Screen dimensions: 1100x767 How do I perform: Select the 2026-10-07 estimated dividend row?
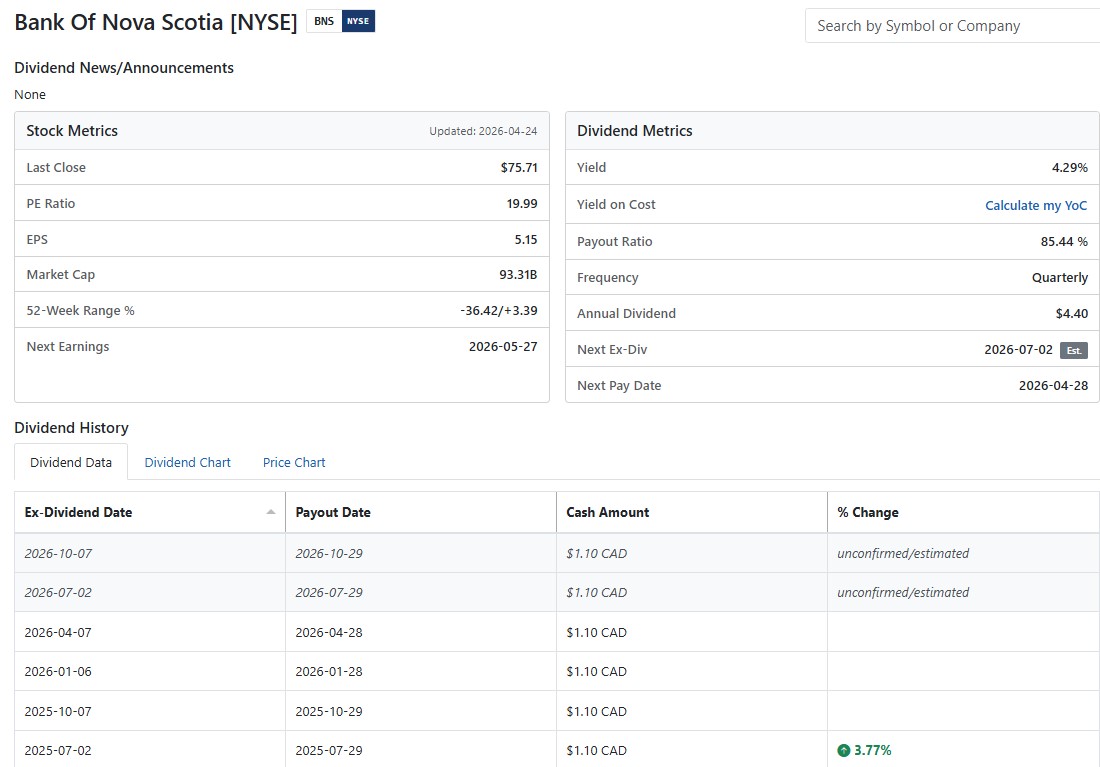[x=557, y=553]
